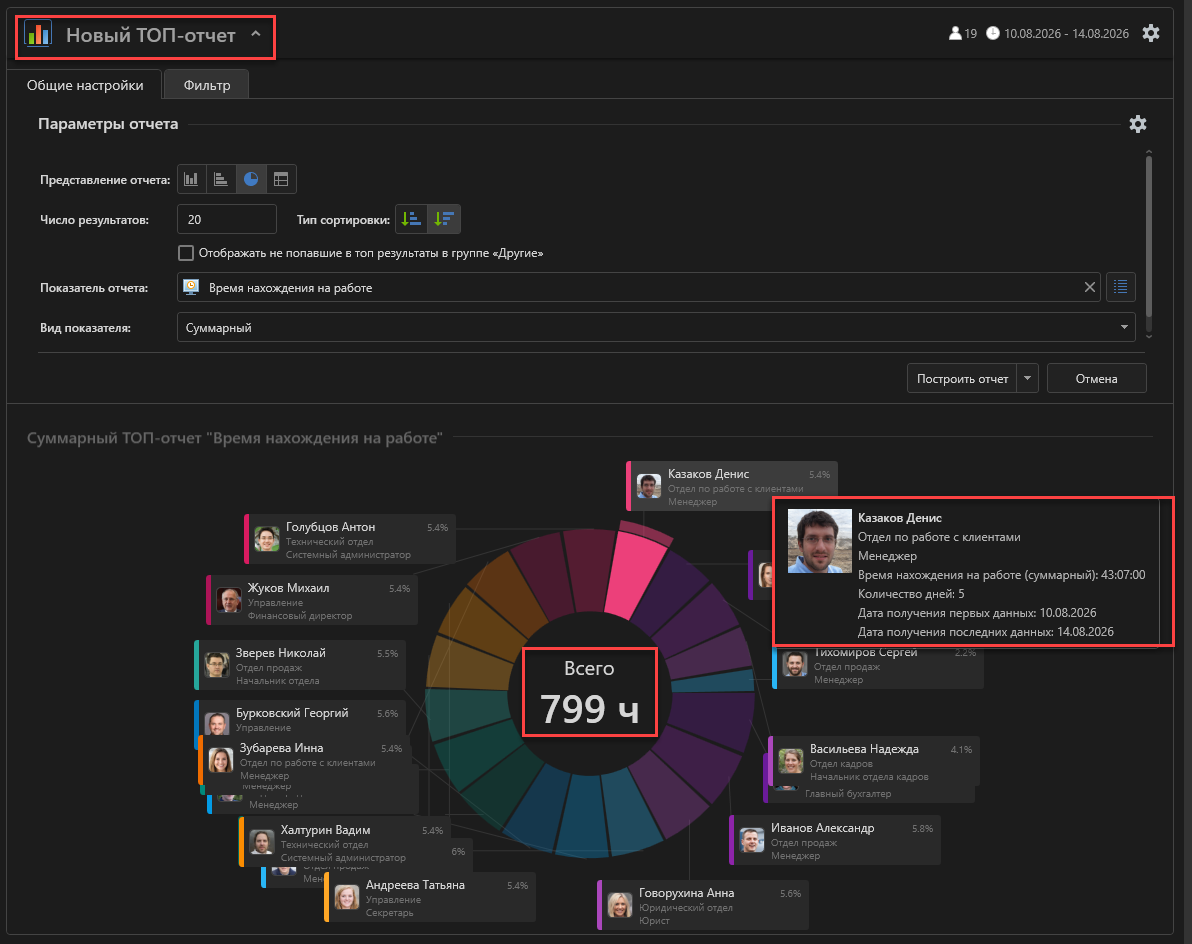Clear the Показатель отчета field with X
This screenshot has width=1192, height=944.
tap(1089, 287)
